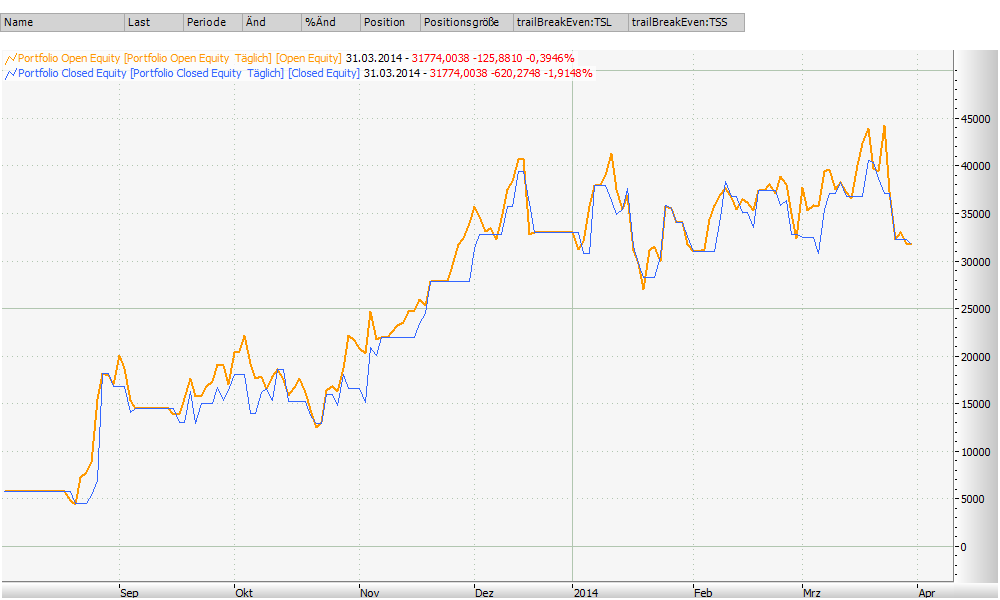The height and width of the screenshot is (600, 1000).
Task: Click the Position column header
Action: [x=390, y=22]
